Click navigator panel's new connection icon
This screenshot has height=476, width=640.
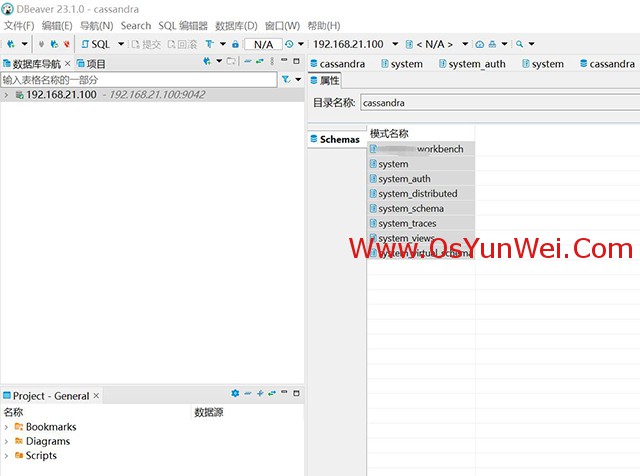click(207, 61)
